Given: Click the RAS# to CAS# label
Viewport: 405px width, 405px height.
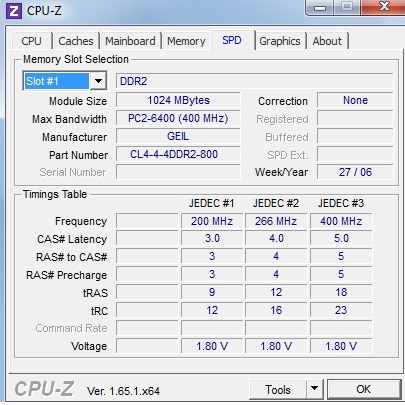Looking at the screenshot, I should coord(72,257).
